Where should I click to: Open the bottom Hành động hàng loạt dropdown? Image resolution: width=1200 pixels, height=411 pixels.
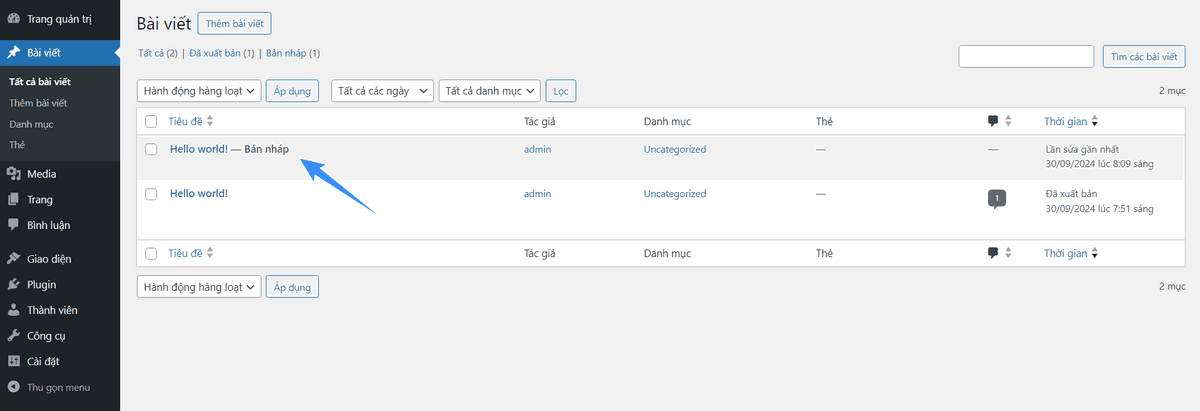click(x=199, y=287)
